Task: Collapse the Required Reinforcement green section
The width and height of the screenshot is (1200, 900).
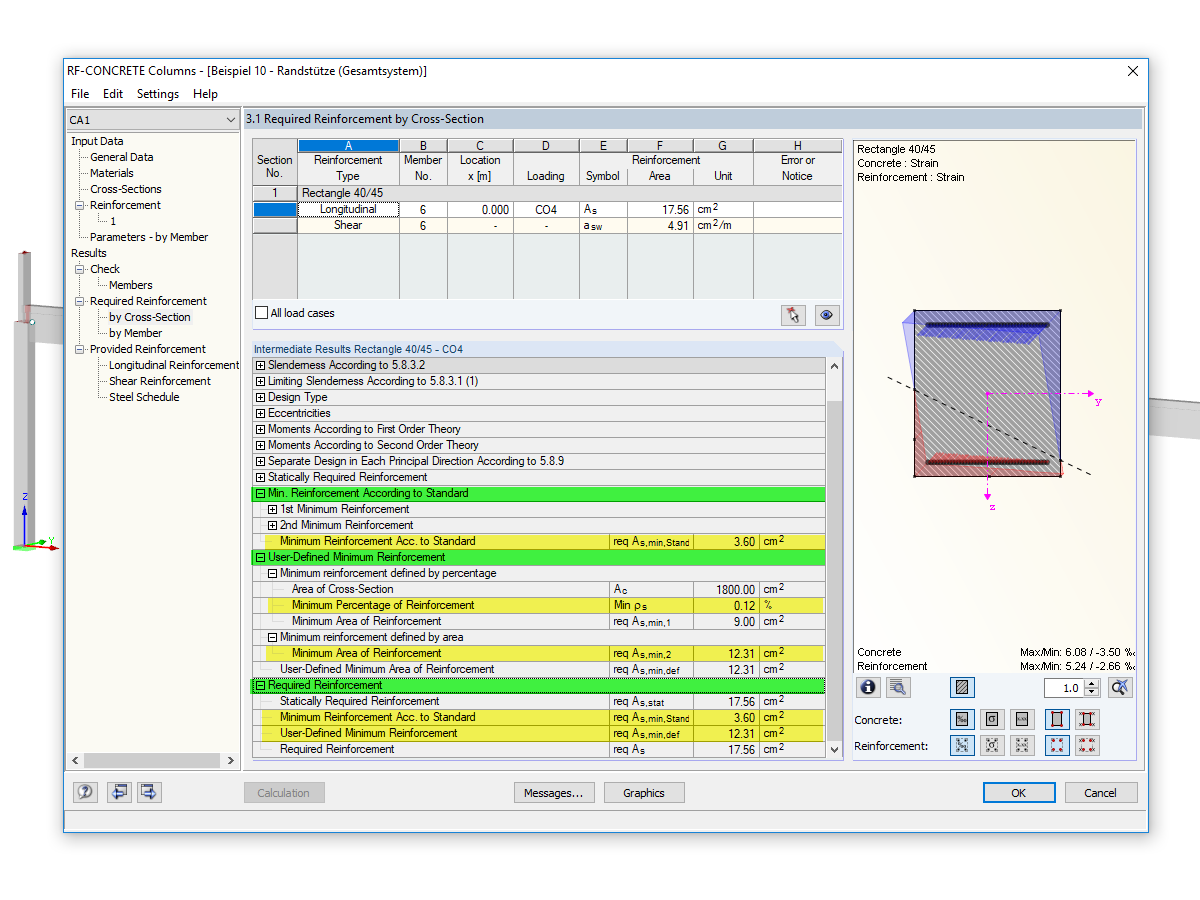Action: coord(261,685)
